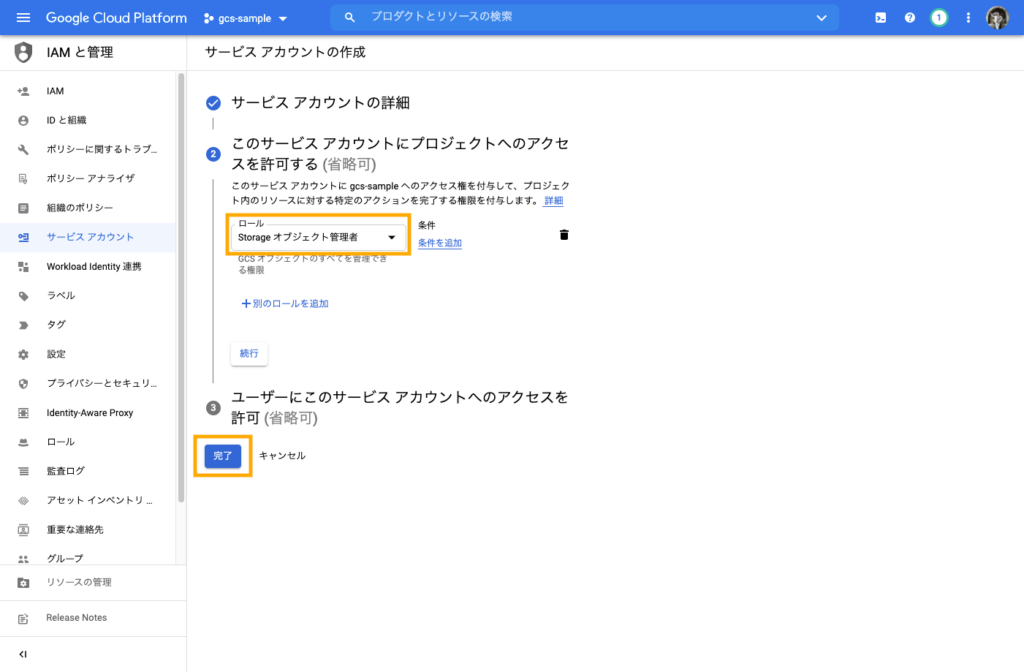Expand the search bar dropdown arrow
This screenshot has height=672, width=1024.
821,18
